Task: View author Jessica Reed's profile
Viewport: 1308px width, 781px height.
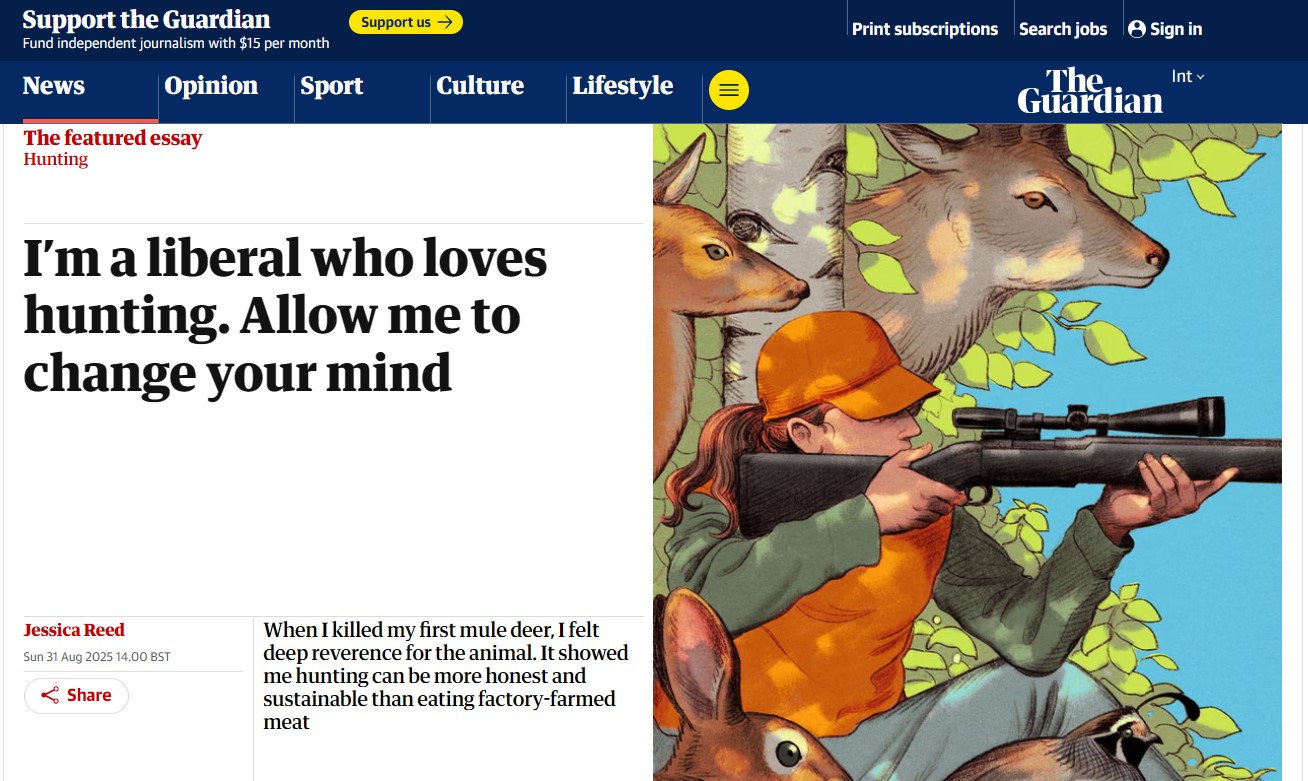Action: tap(74, 630)
